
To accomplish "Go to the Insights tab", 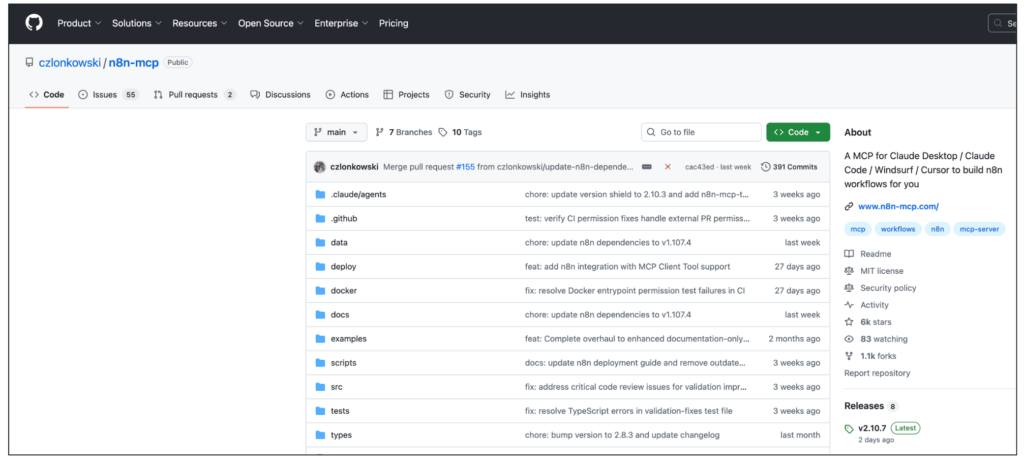I will (528, 95).
